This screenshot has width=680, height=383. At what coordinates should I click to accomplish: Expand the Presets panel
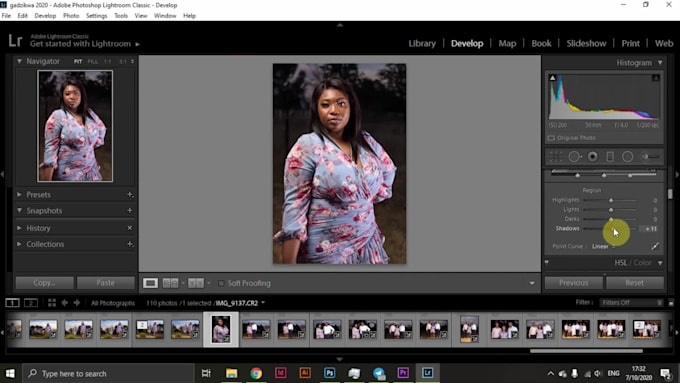tap(19, 195)
